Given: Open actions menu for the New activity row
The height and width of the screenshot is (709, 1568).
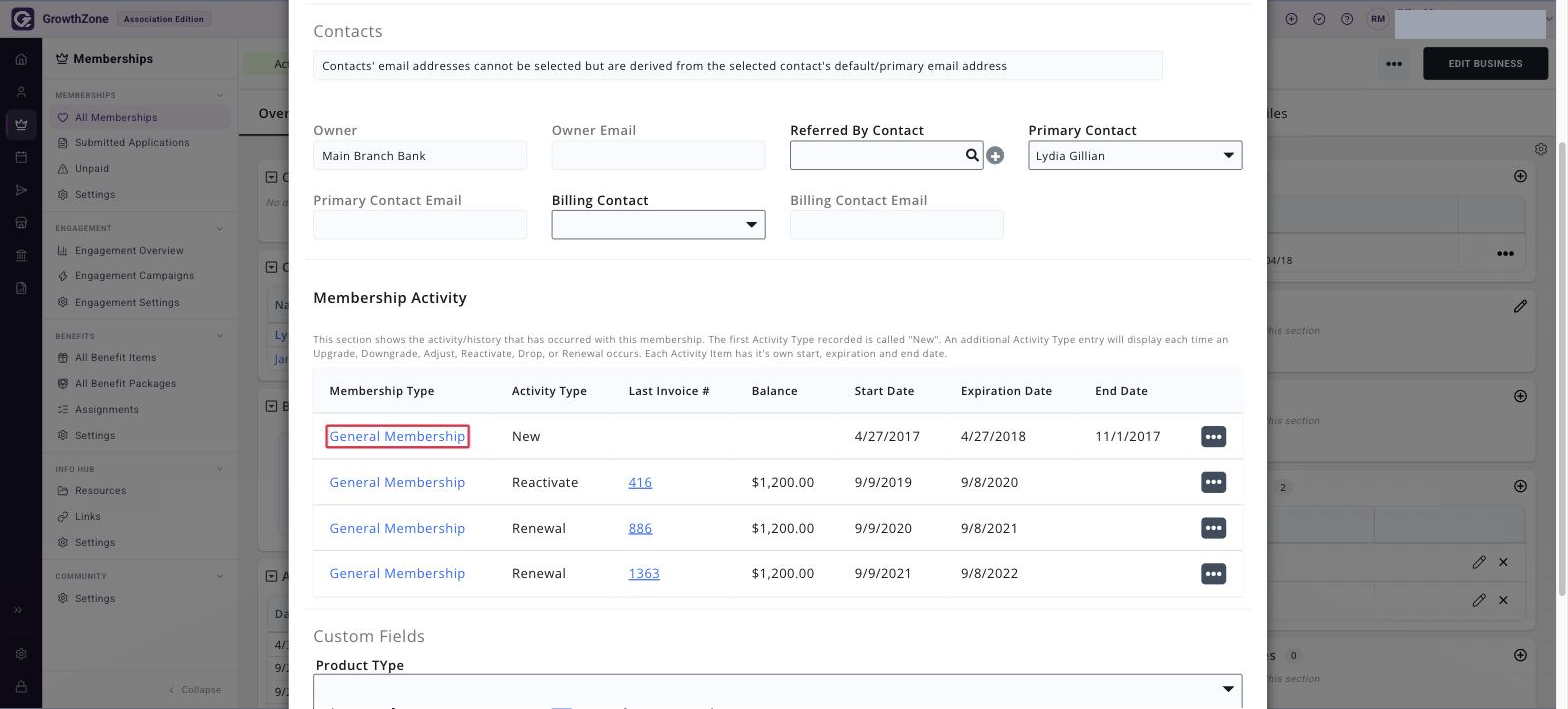Looking at the screenshot, I should pyautogui.click(x=1213, y=437).
